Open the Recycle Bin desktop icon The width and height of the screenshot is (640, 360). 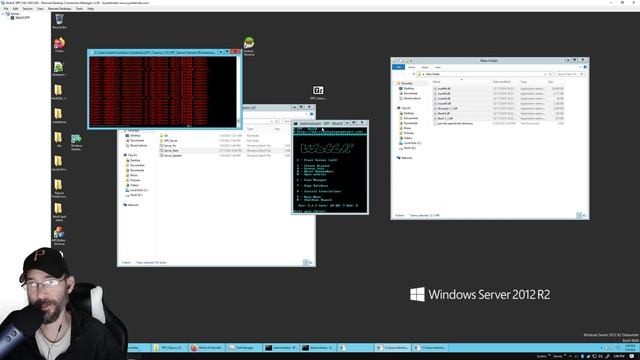pos(59,21)
